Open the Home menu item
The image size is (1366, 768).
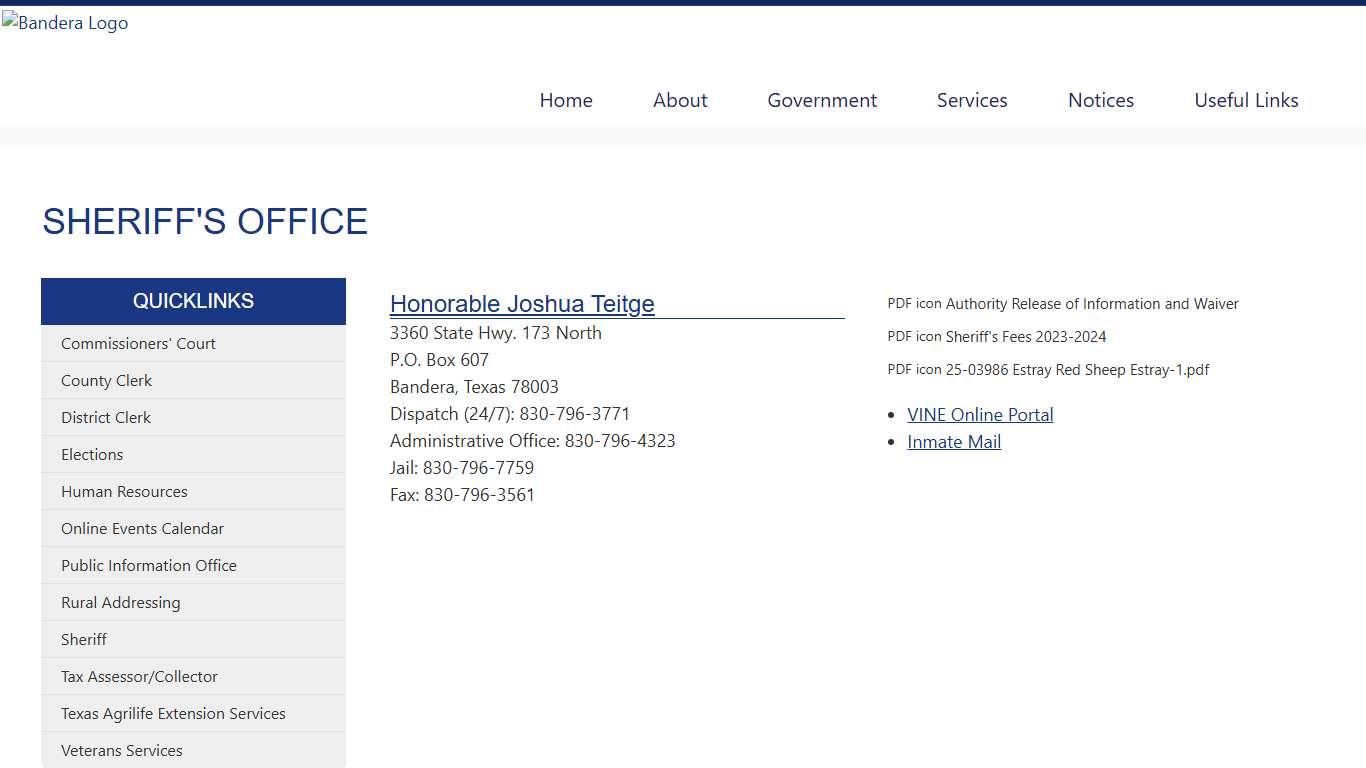pyautogui.click(x=566, y=100)
